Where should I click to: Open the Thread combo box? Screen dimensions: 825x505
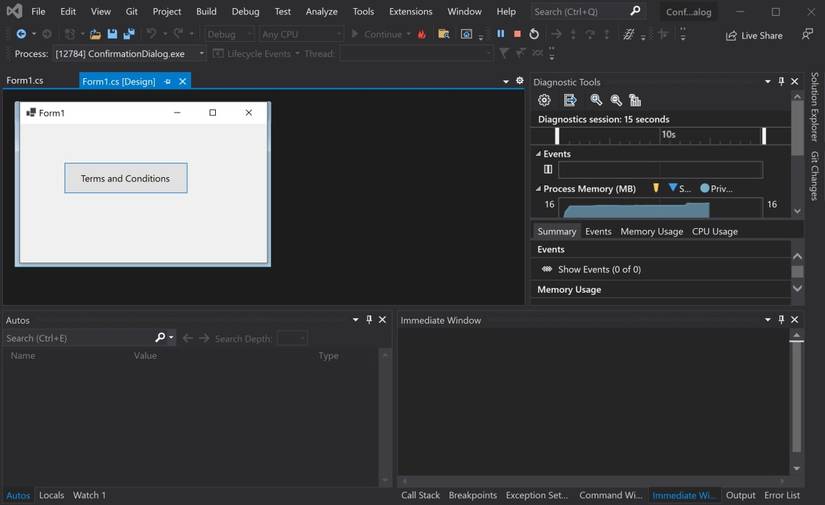click(416, 54)
